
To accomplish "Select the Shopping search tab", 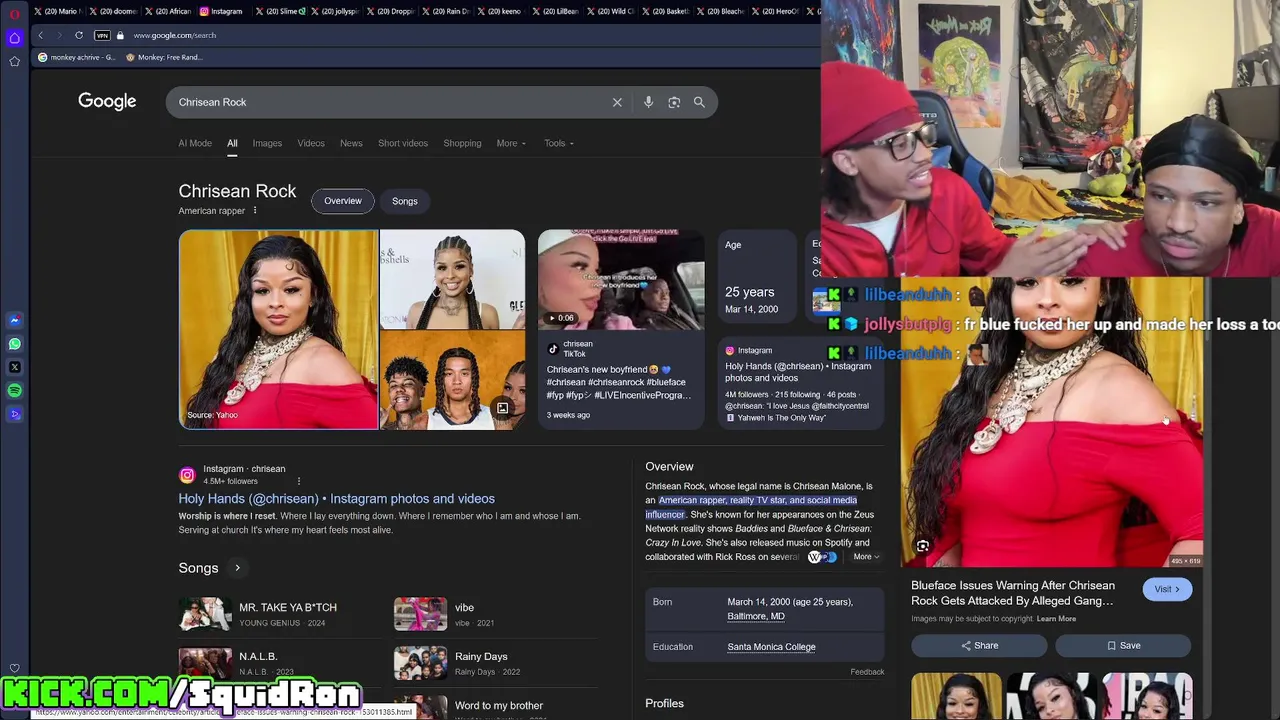I will (462, 143).
